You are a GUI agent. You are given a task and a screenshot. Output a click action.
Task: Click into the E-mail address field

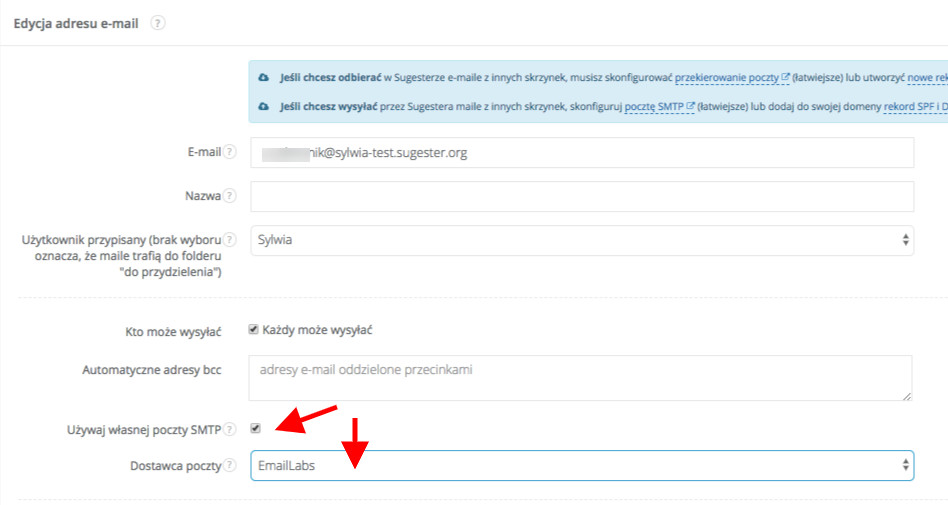click(581, 153)
